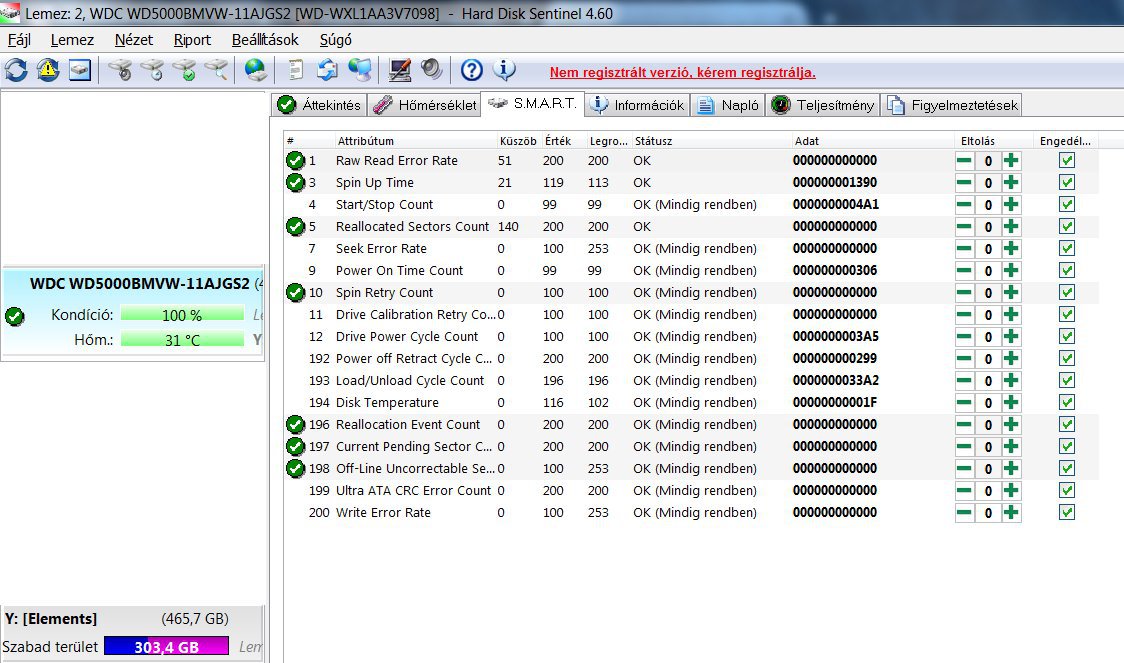Toggle enable checkbox for Start/Stop Count

[x=1067, y=204]
